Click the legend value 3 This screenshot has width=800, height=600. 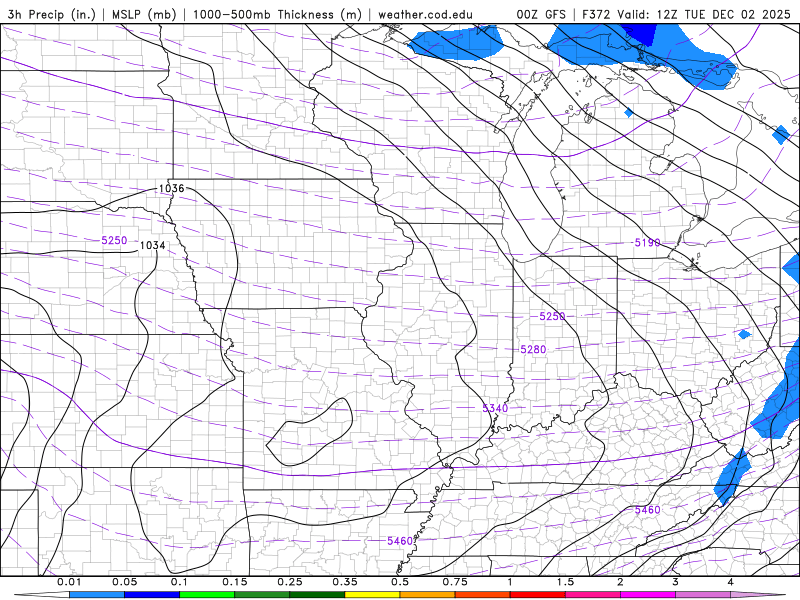[675, 582]
